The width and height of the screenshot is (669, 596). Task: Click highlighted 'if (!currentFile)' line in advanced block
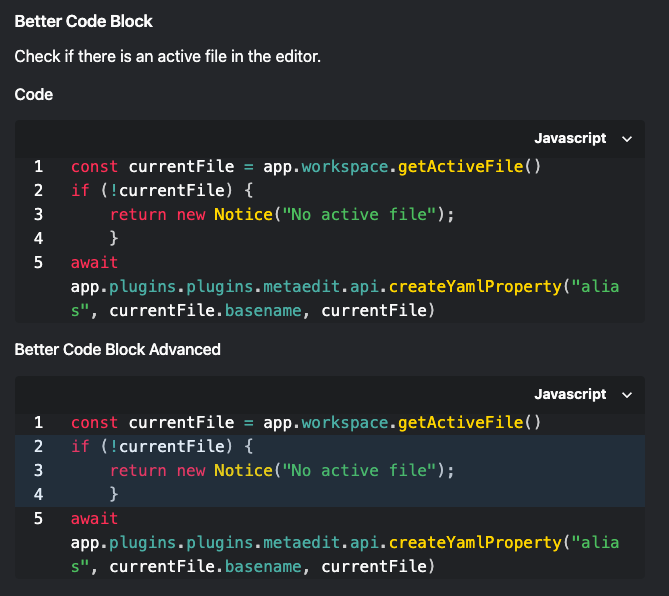tap(162, 447)
